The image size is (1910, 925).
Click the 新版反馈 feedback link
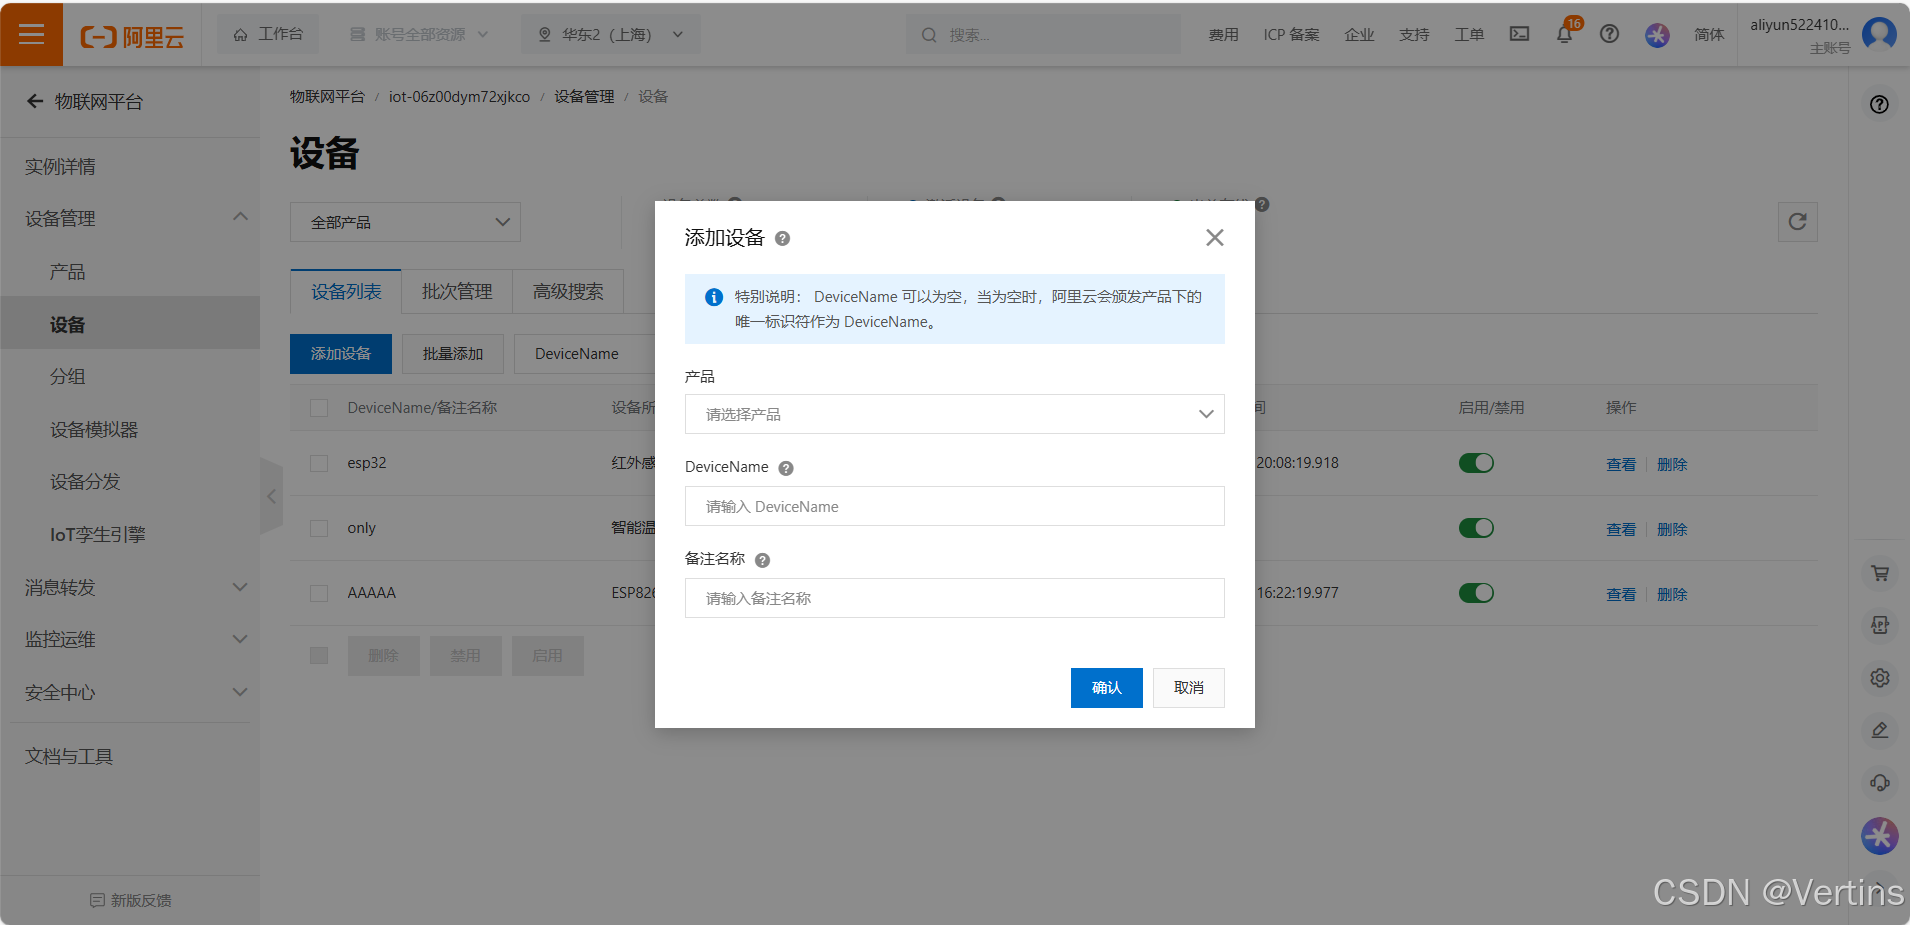[131, 900]
